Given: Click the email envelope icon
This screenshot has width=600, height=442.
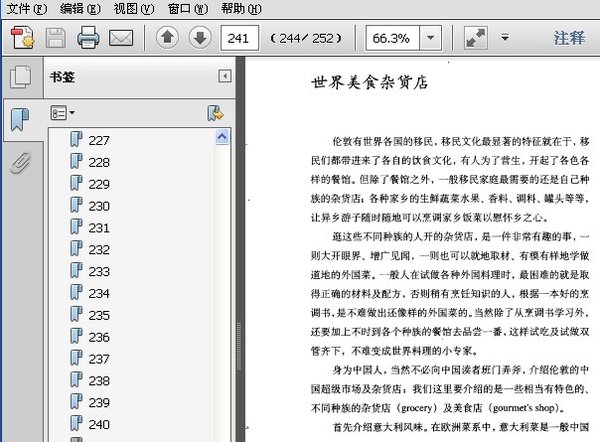Looking at the screenshot, I should 121,38.
